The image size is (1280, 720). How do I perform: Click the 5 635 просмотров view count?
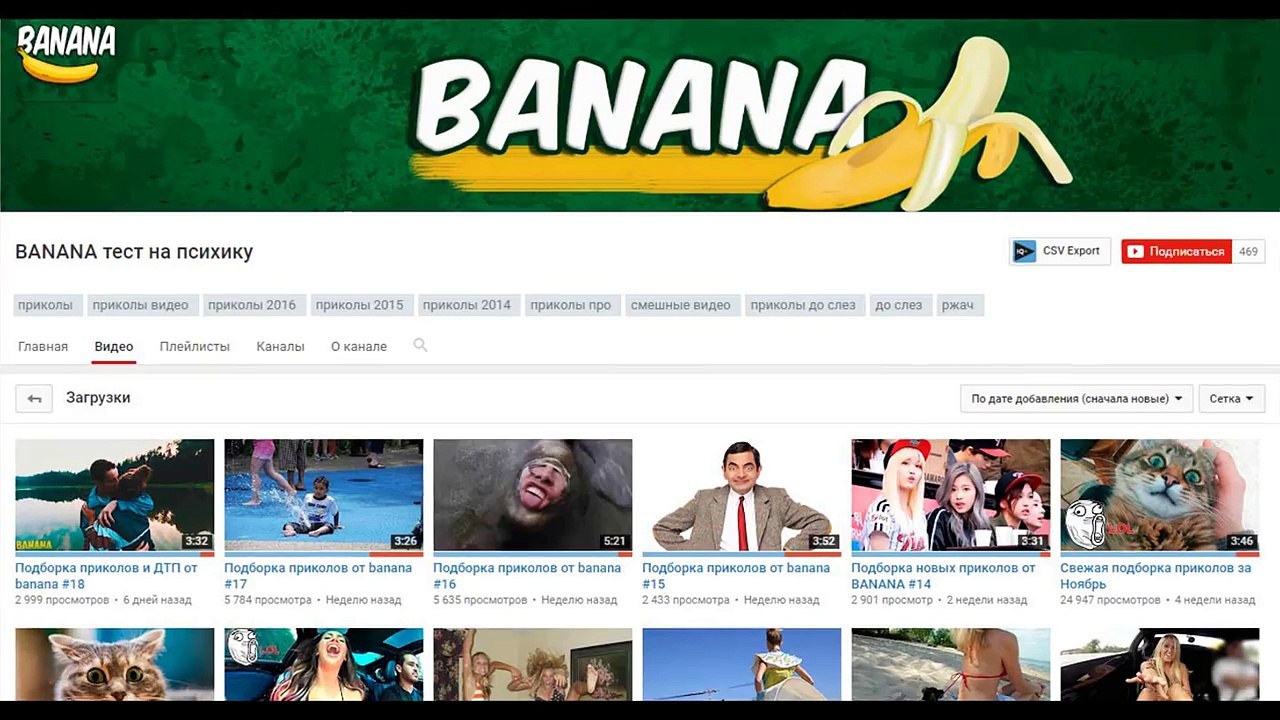tap(480, 601)
